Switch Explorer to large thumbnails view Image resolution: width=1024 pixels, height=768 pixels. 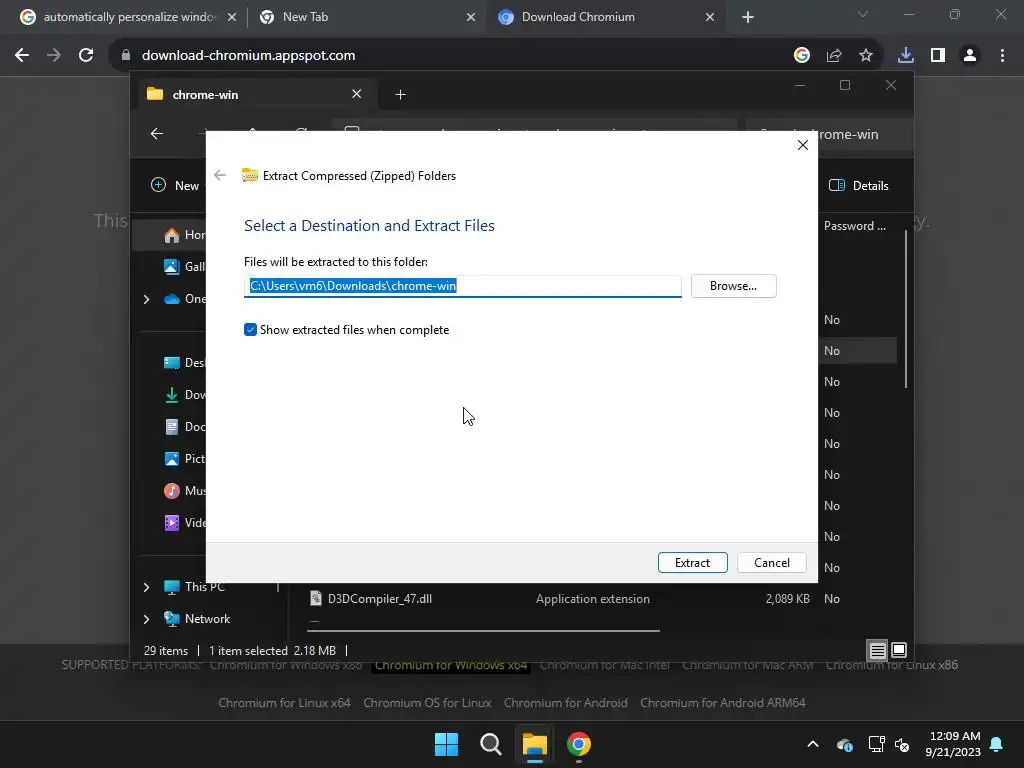coord(899,650)
